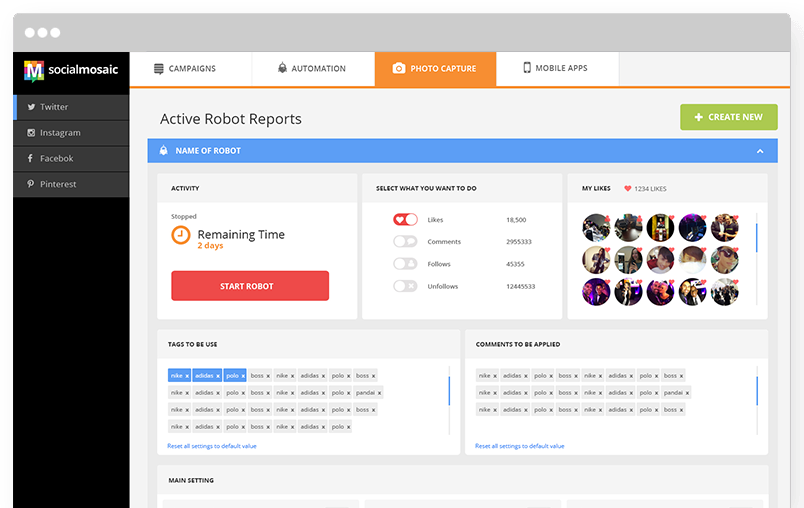Viewport: 804px width, 508px height.
Task: Remove the highlighted adidas tag
Action: [x=217, y=376]
